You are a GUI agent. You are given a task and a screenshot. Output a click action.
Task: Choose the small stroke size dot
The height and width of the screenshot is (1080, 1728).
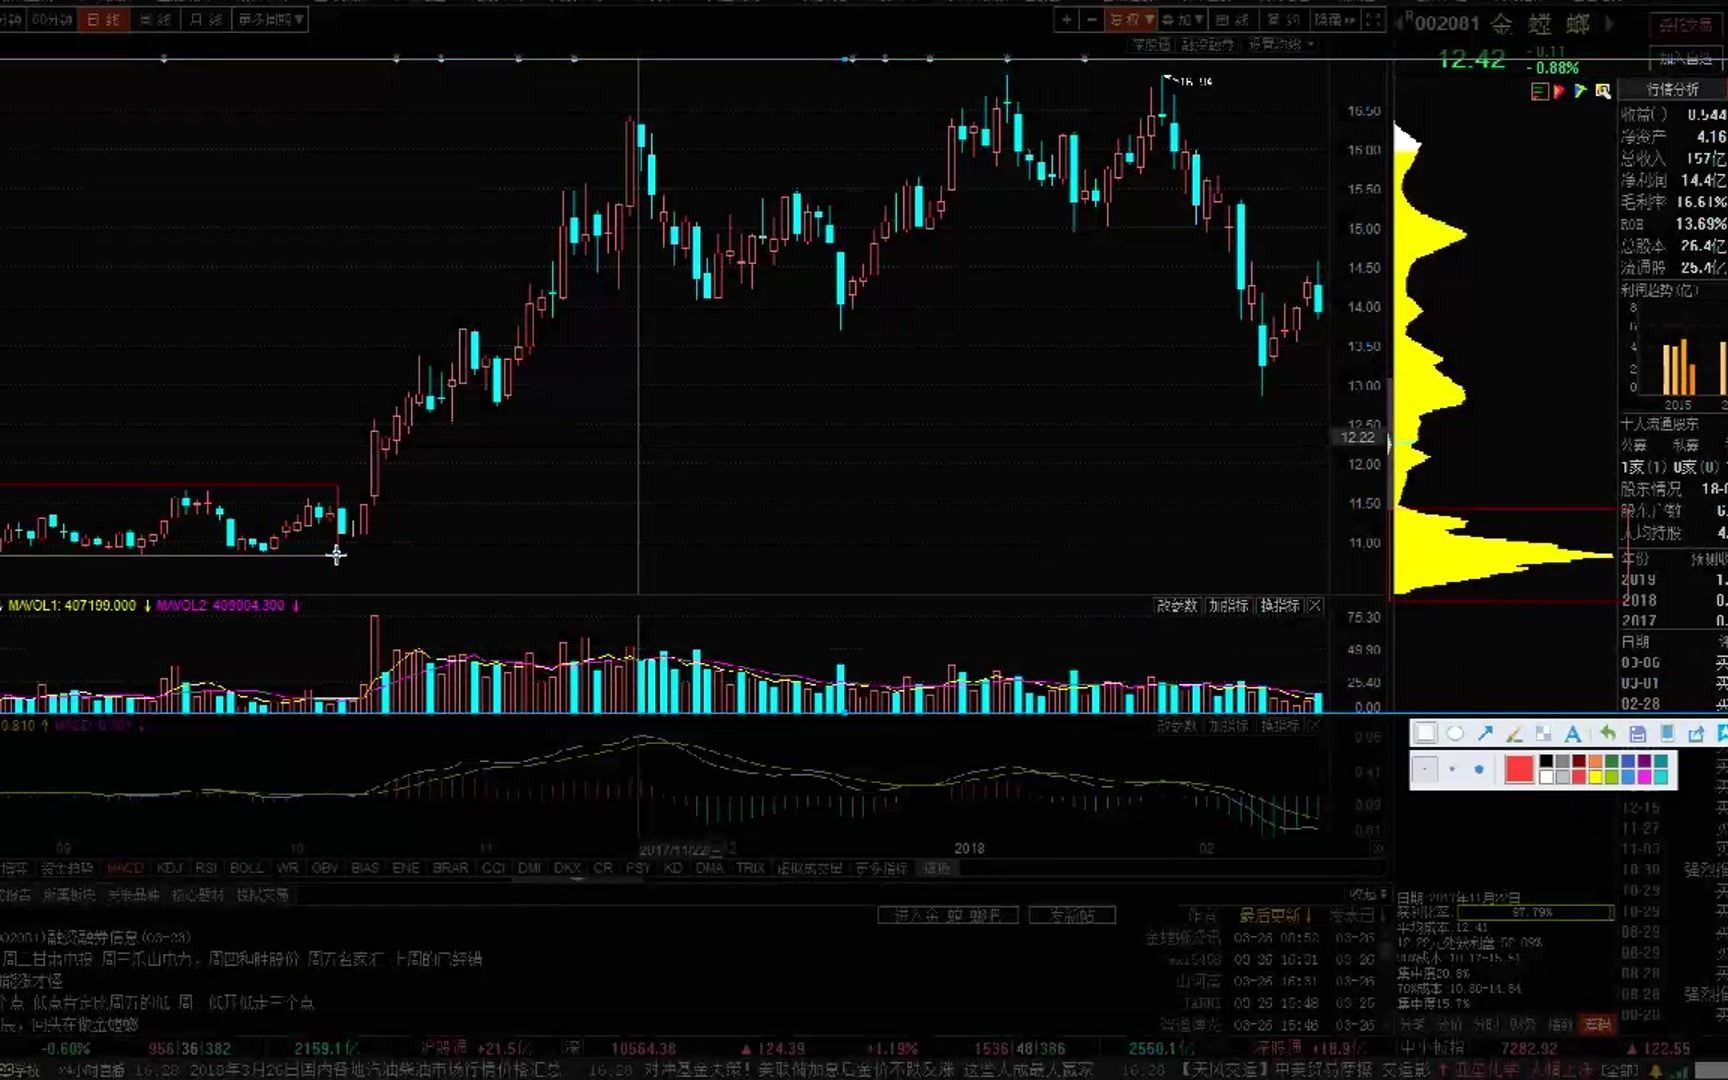pyautogui.click(x=1425, y=769)
